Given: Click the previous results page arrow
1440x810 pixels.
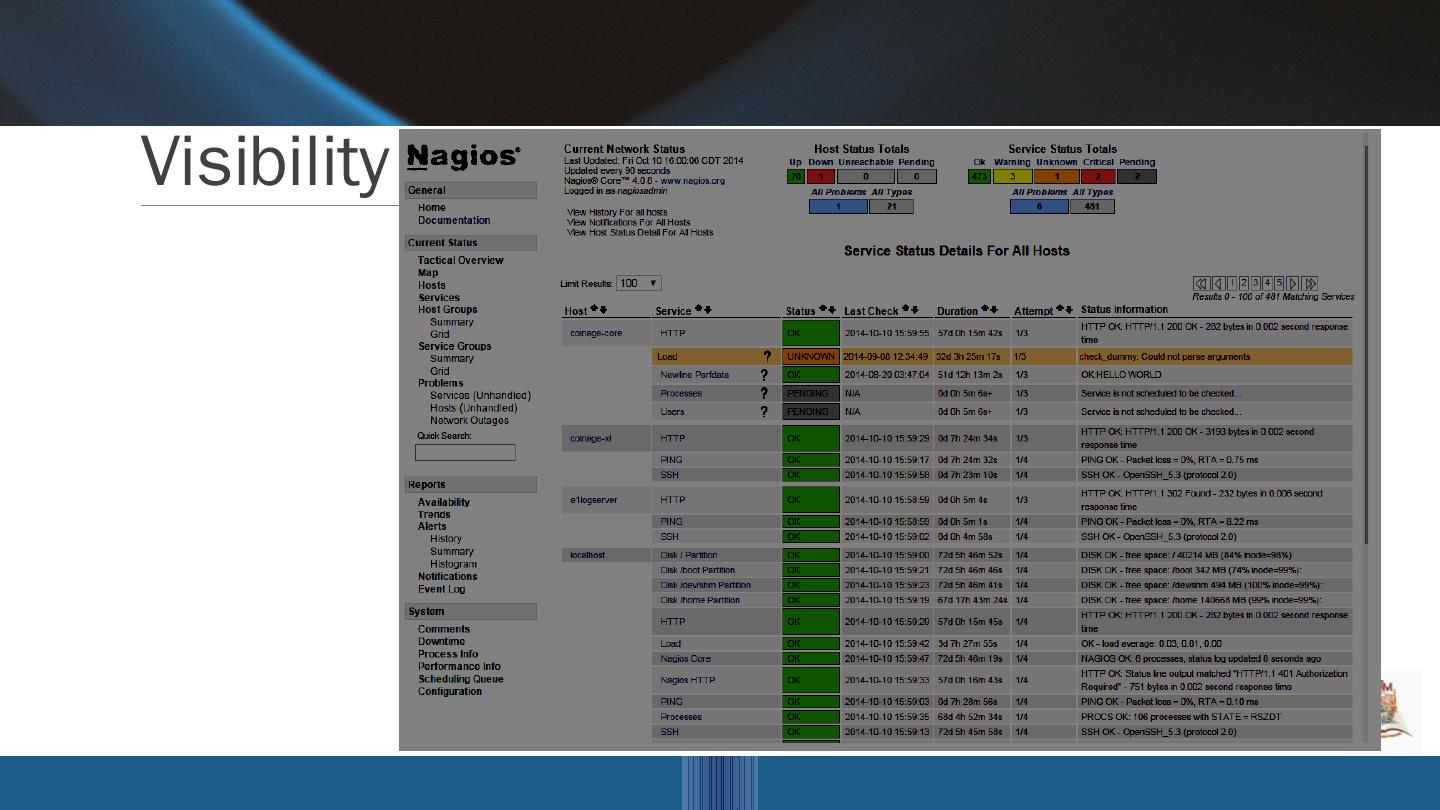Looking at the screenshot, I should pyautogui.click(x=1218, y=284).
